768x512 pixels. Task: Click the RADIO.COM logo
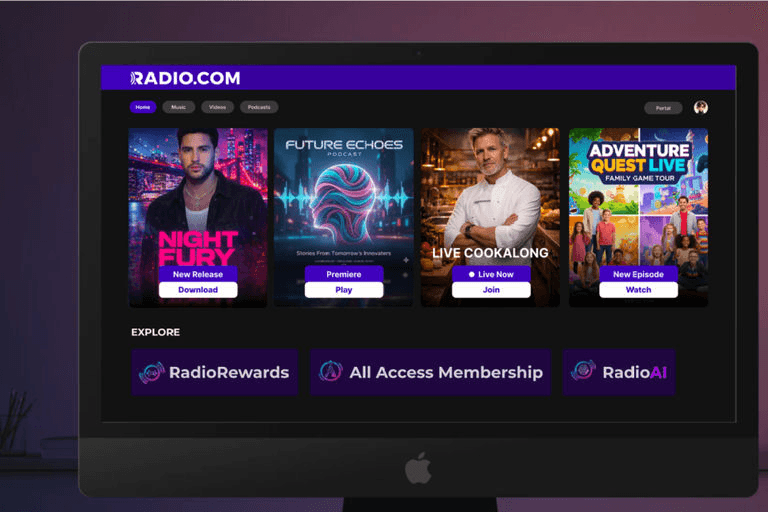click(x=185, y=78)
